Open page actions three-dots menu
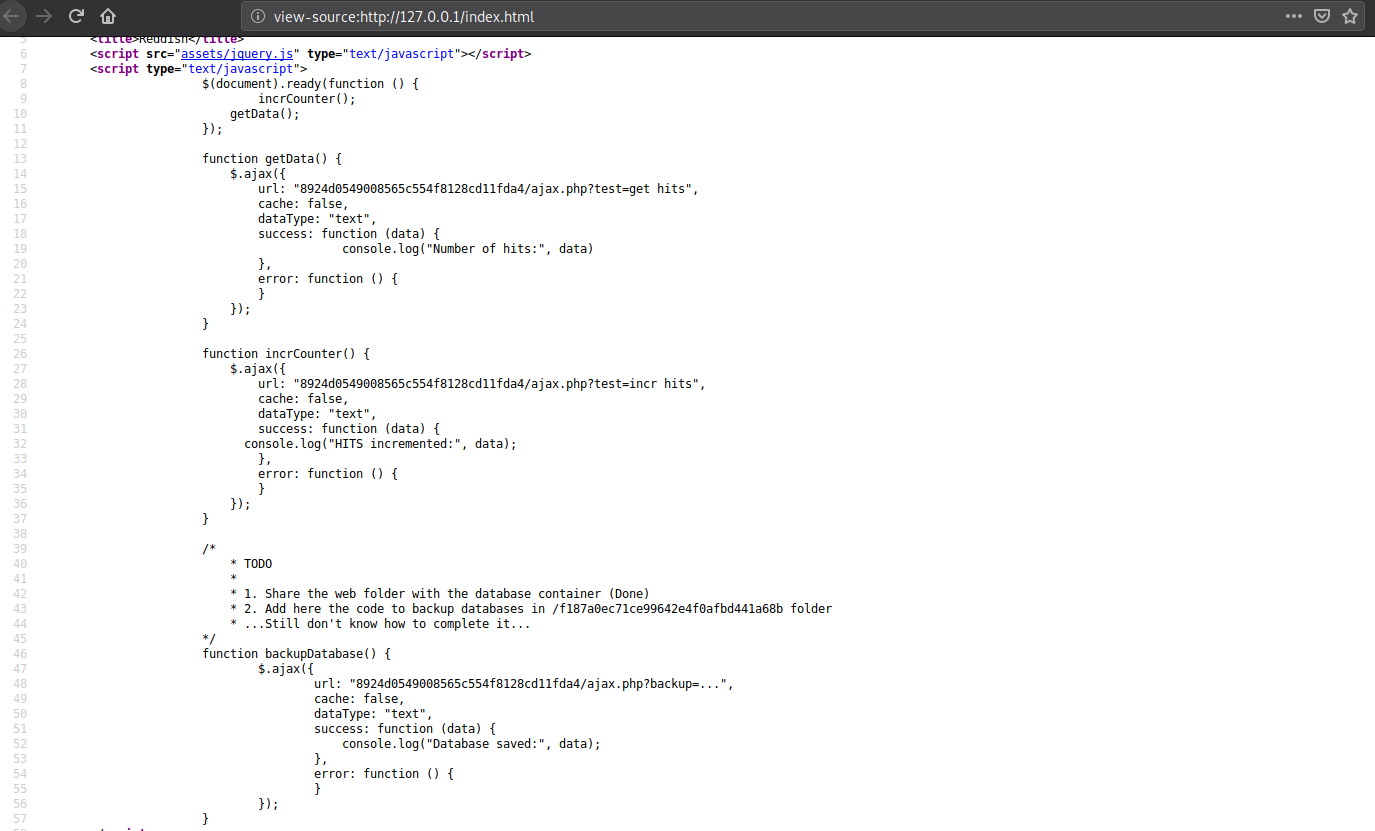 coord(1294,16)
